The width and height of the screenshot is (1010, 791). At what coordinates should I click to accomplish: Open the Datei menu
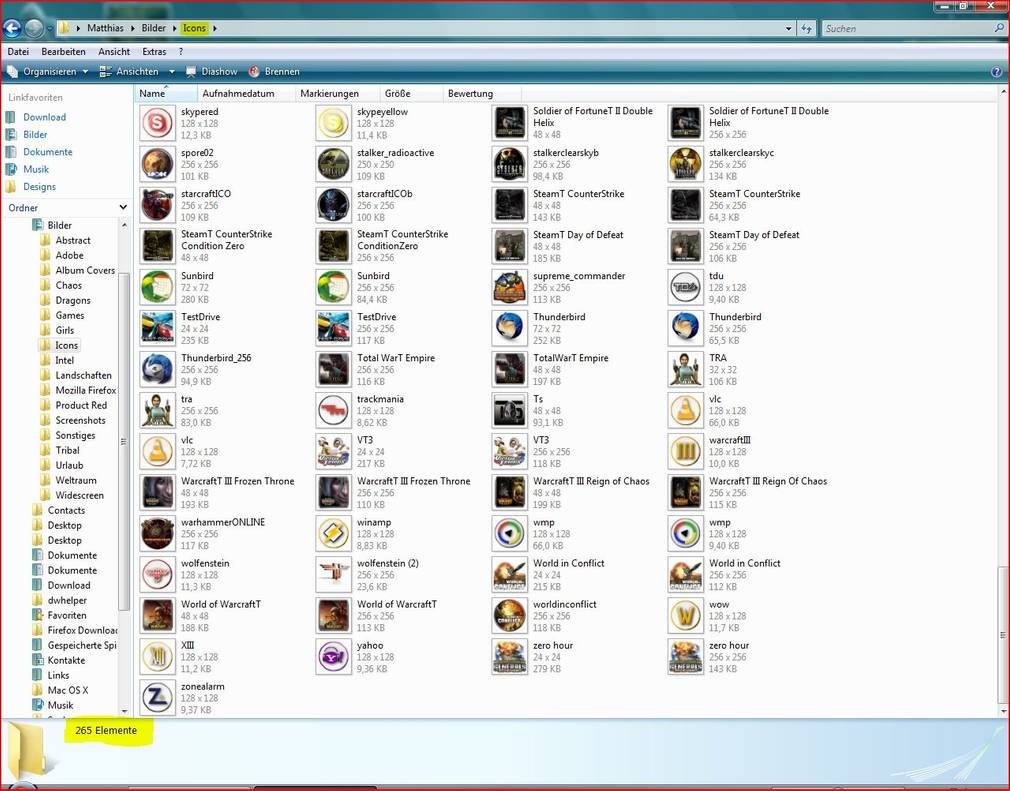point(18,52)
